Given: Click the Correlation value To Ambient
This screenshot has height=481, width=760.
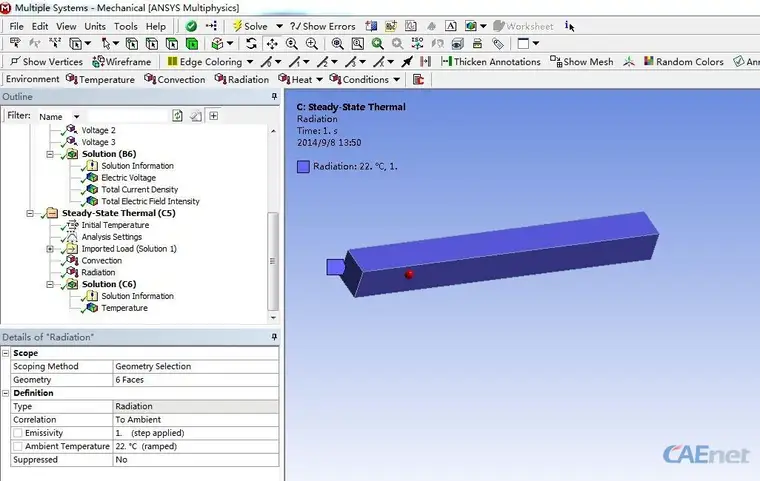Looking at the screenshot, I should tap(196, 419).
